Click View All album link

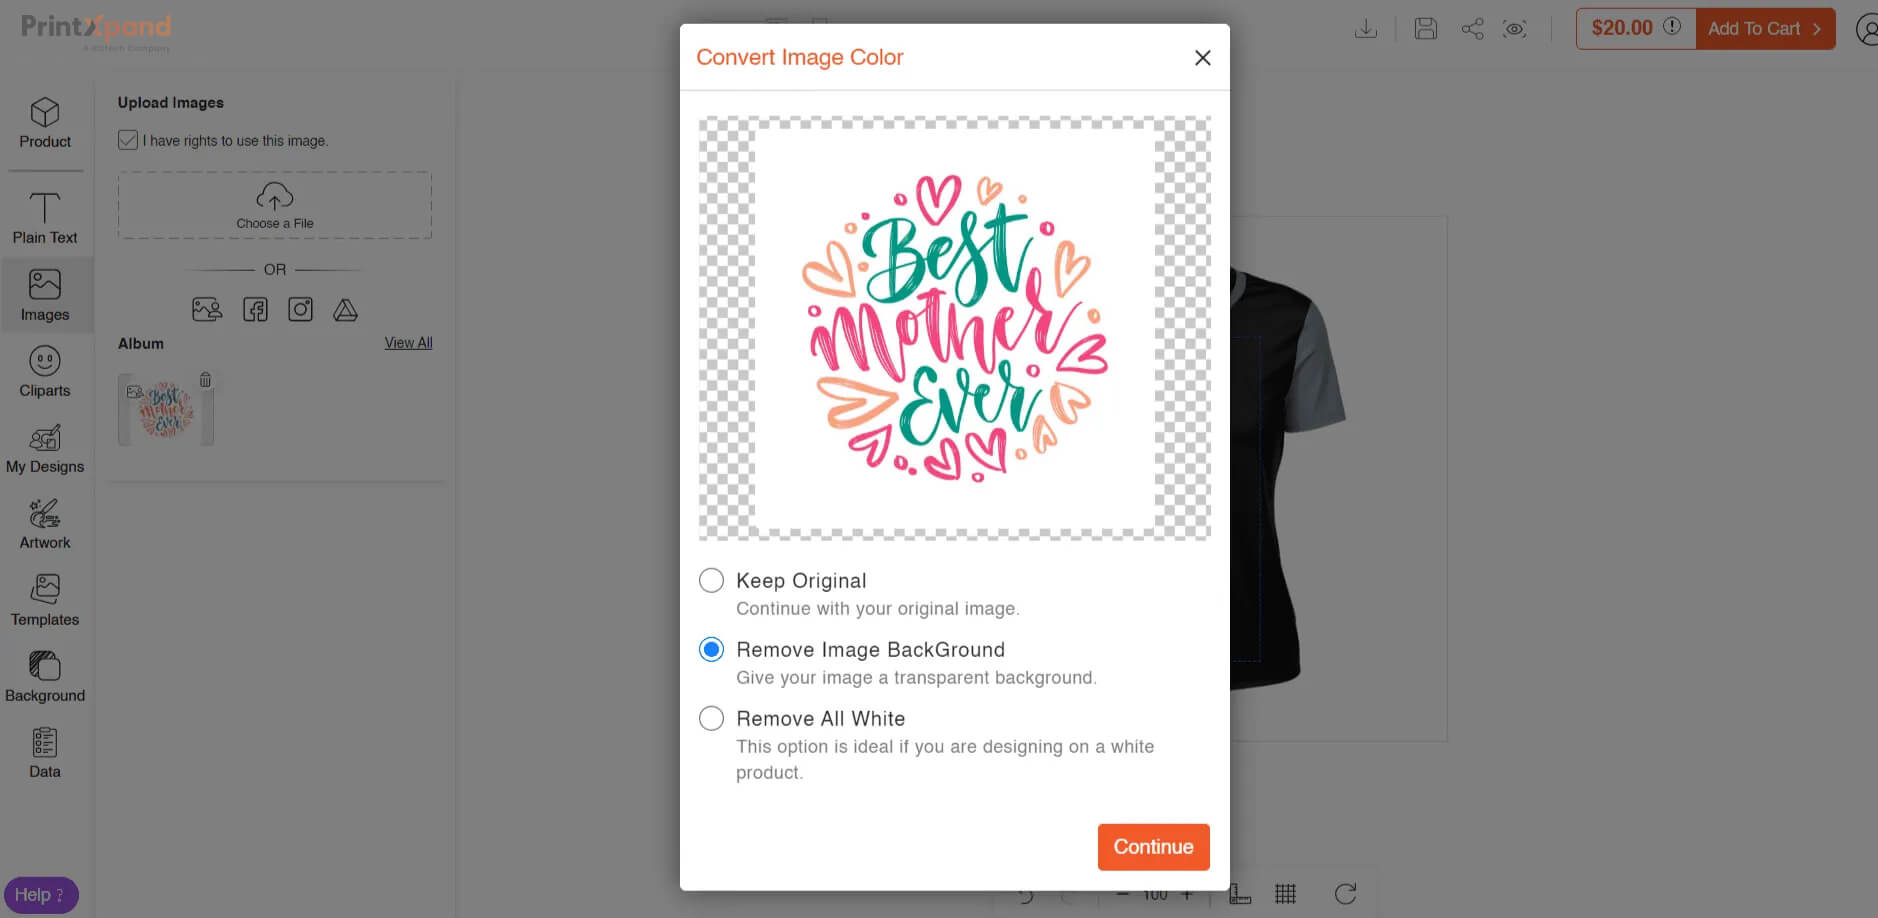click(x=408, y=343)
